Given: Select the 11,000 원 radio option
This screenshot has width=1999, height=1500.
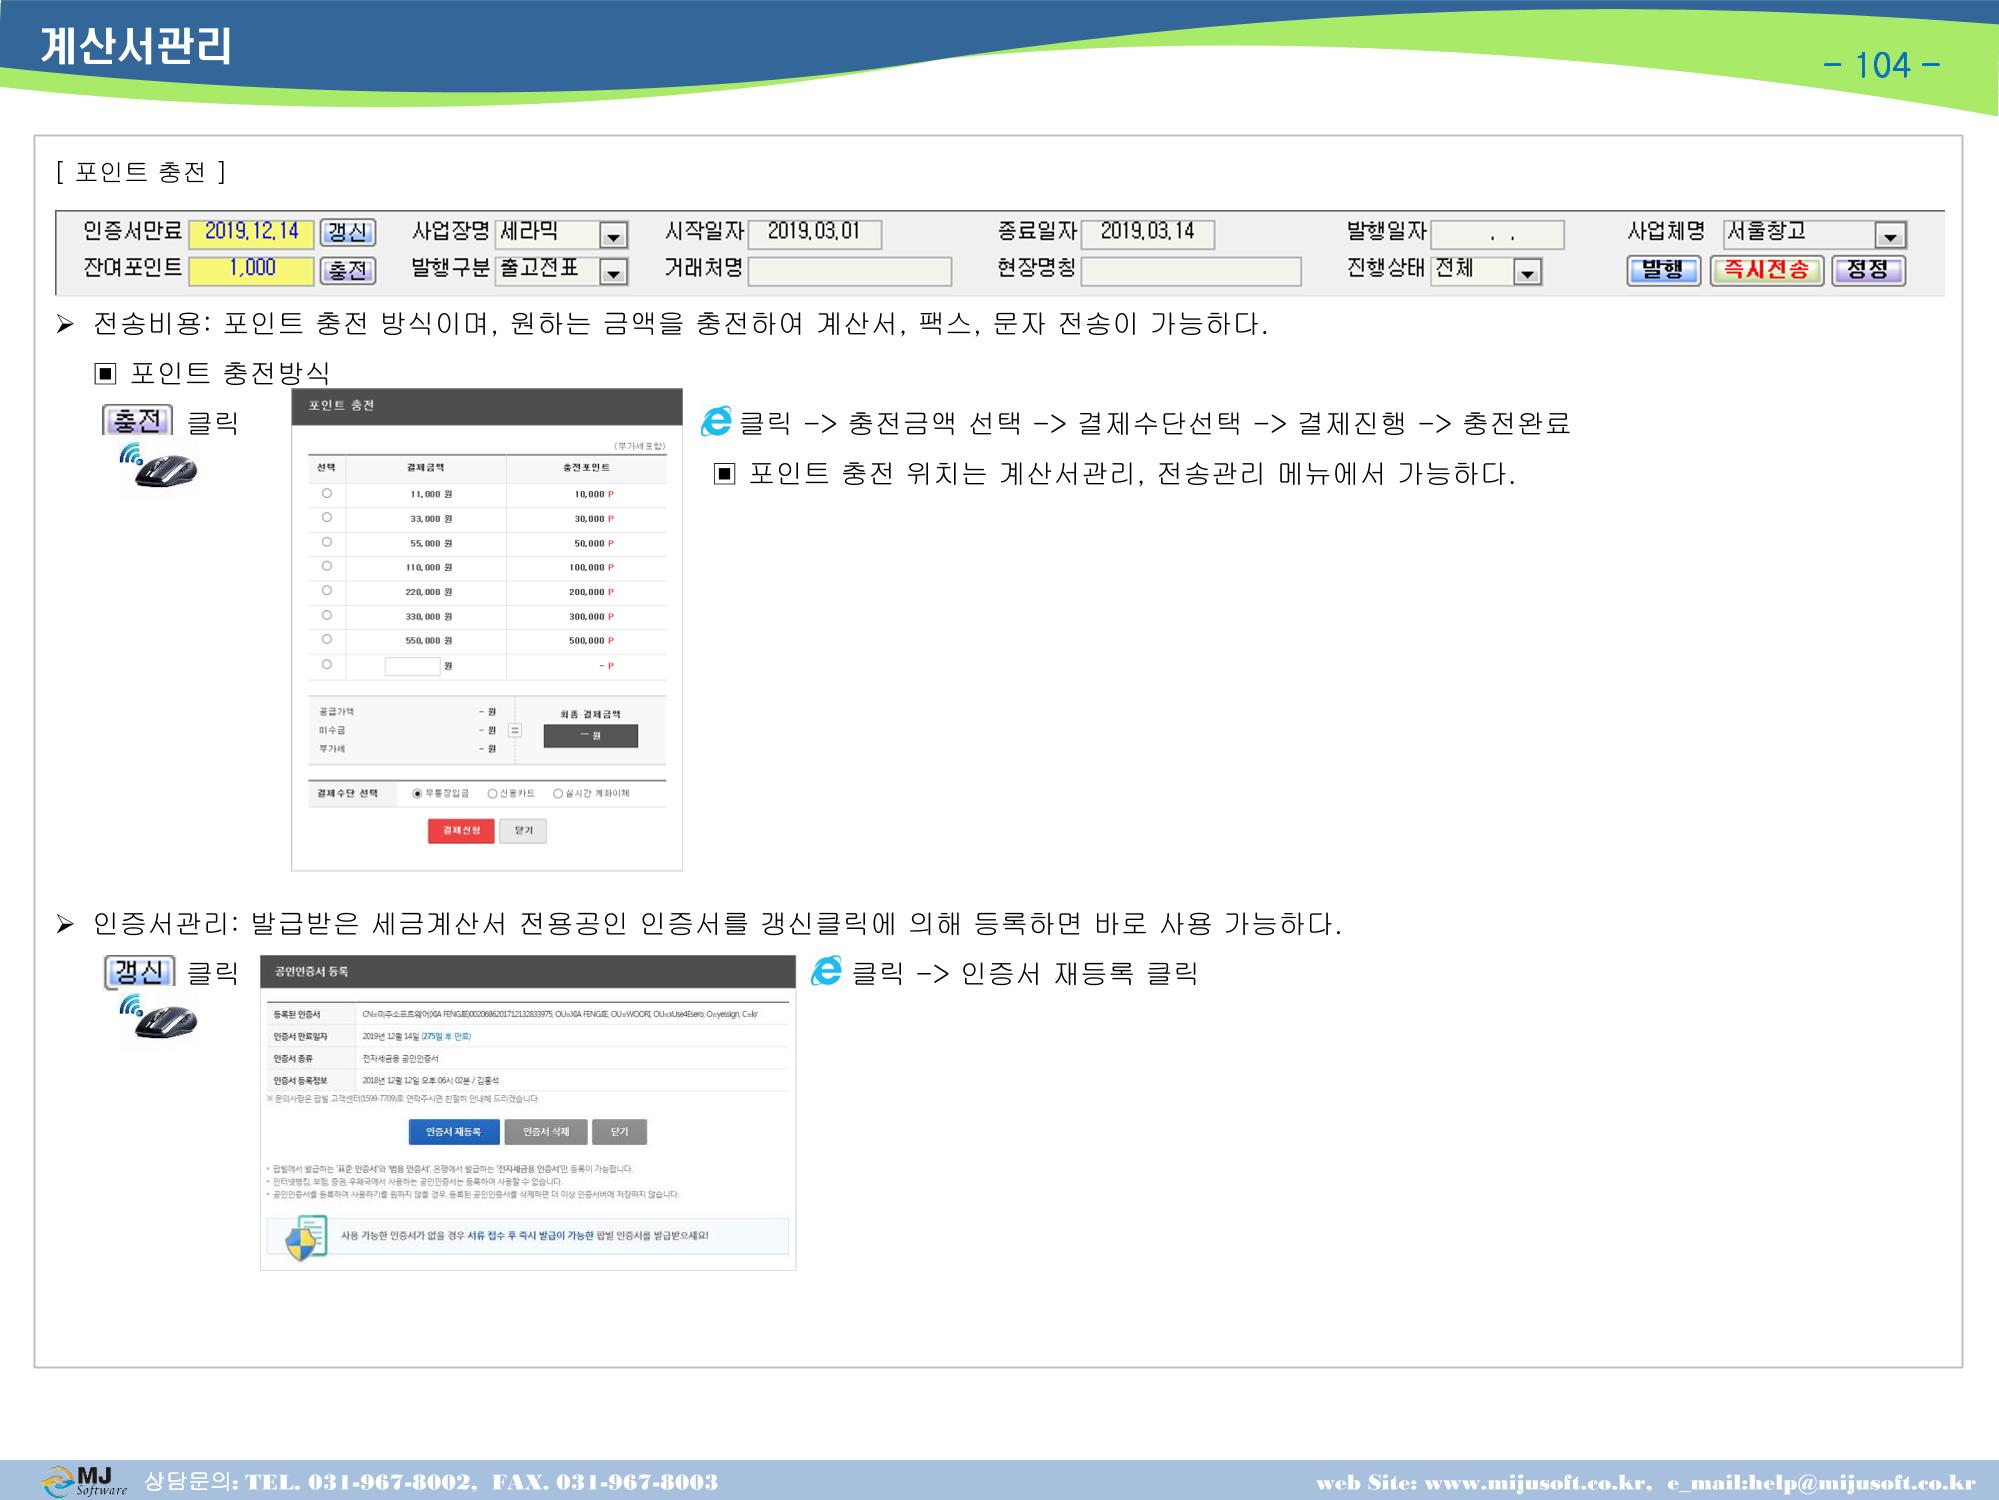Looking at the screenshot, I should [327, 493].
